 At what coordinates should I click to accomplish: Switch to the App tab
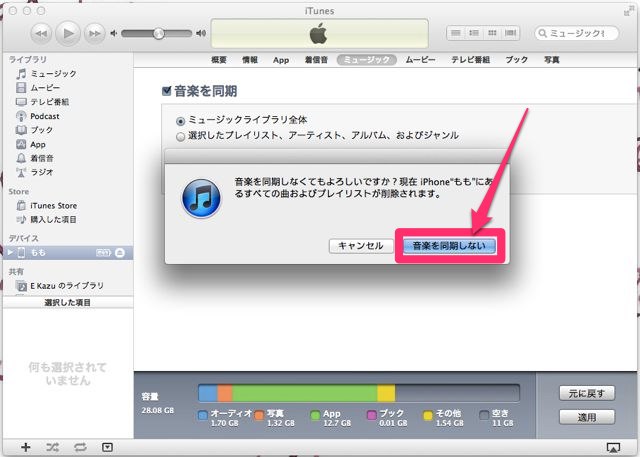tap(281, 60)
